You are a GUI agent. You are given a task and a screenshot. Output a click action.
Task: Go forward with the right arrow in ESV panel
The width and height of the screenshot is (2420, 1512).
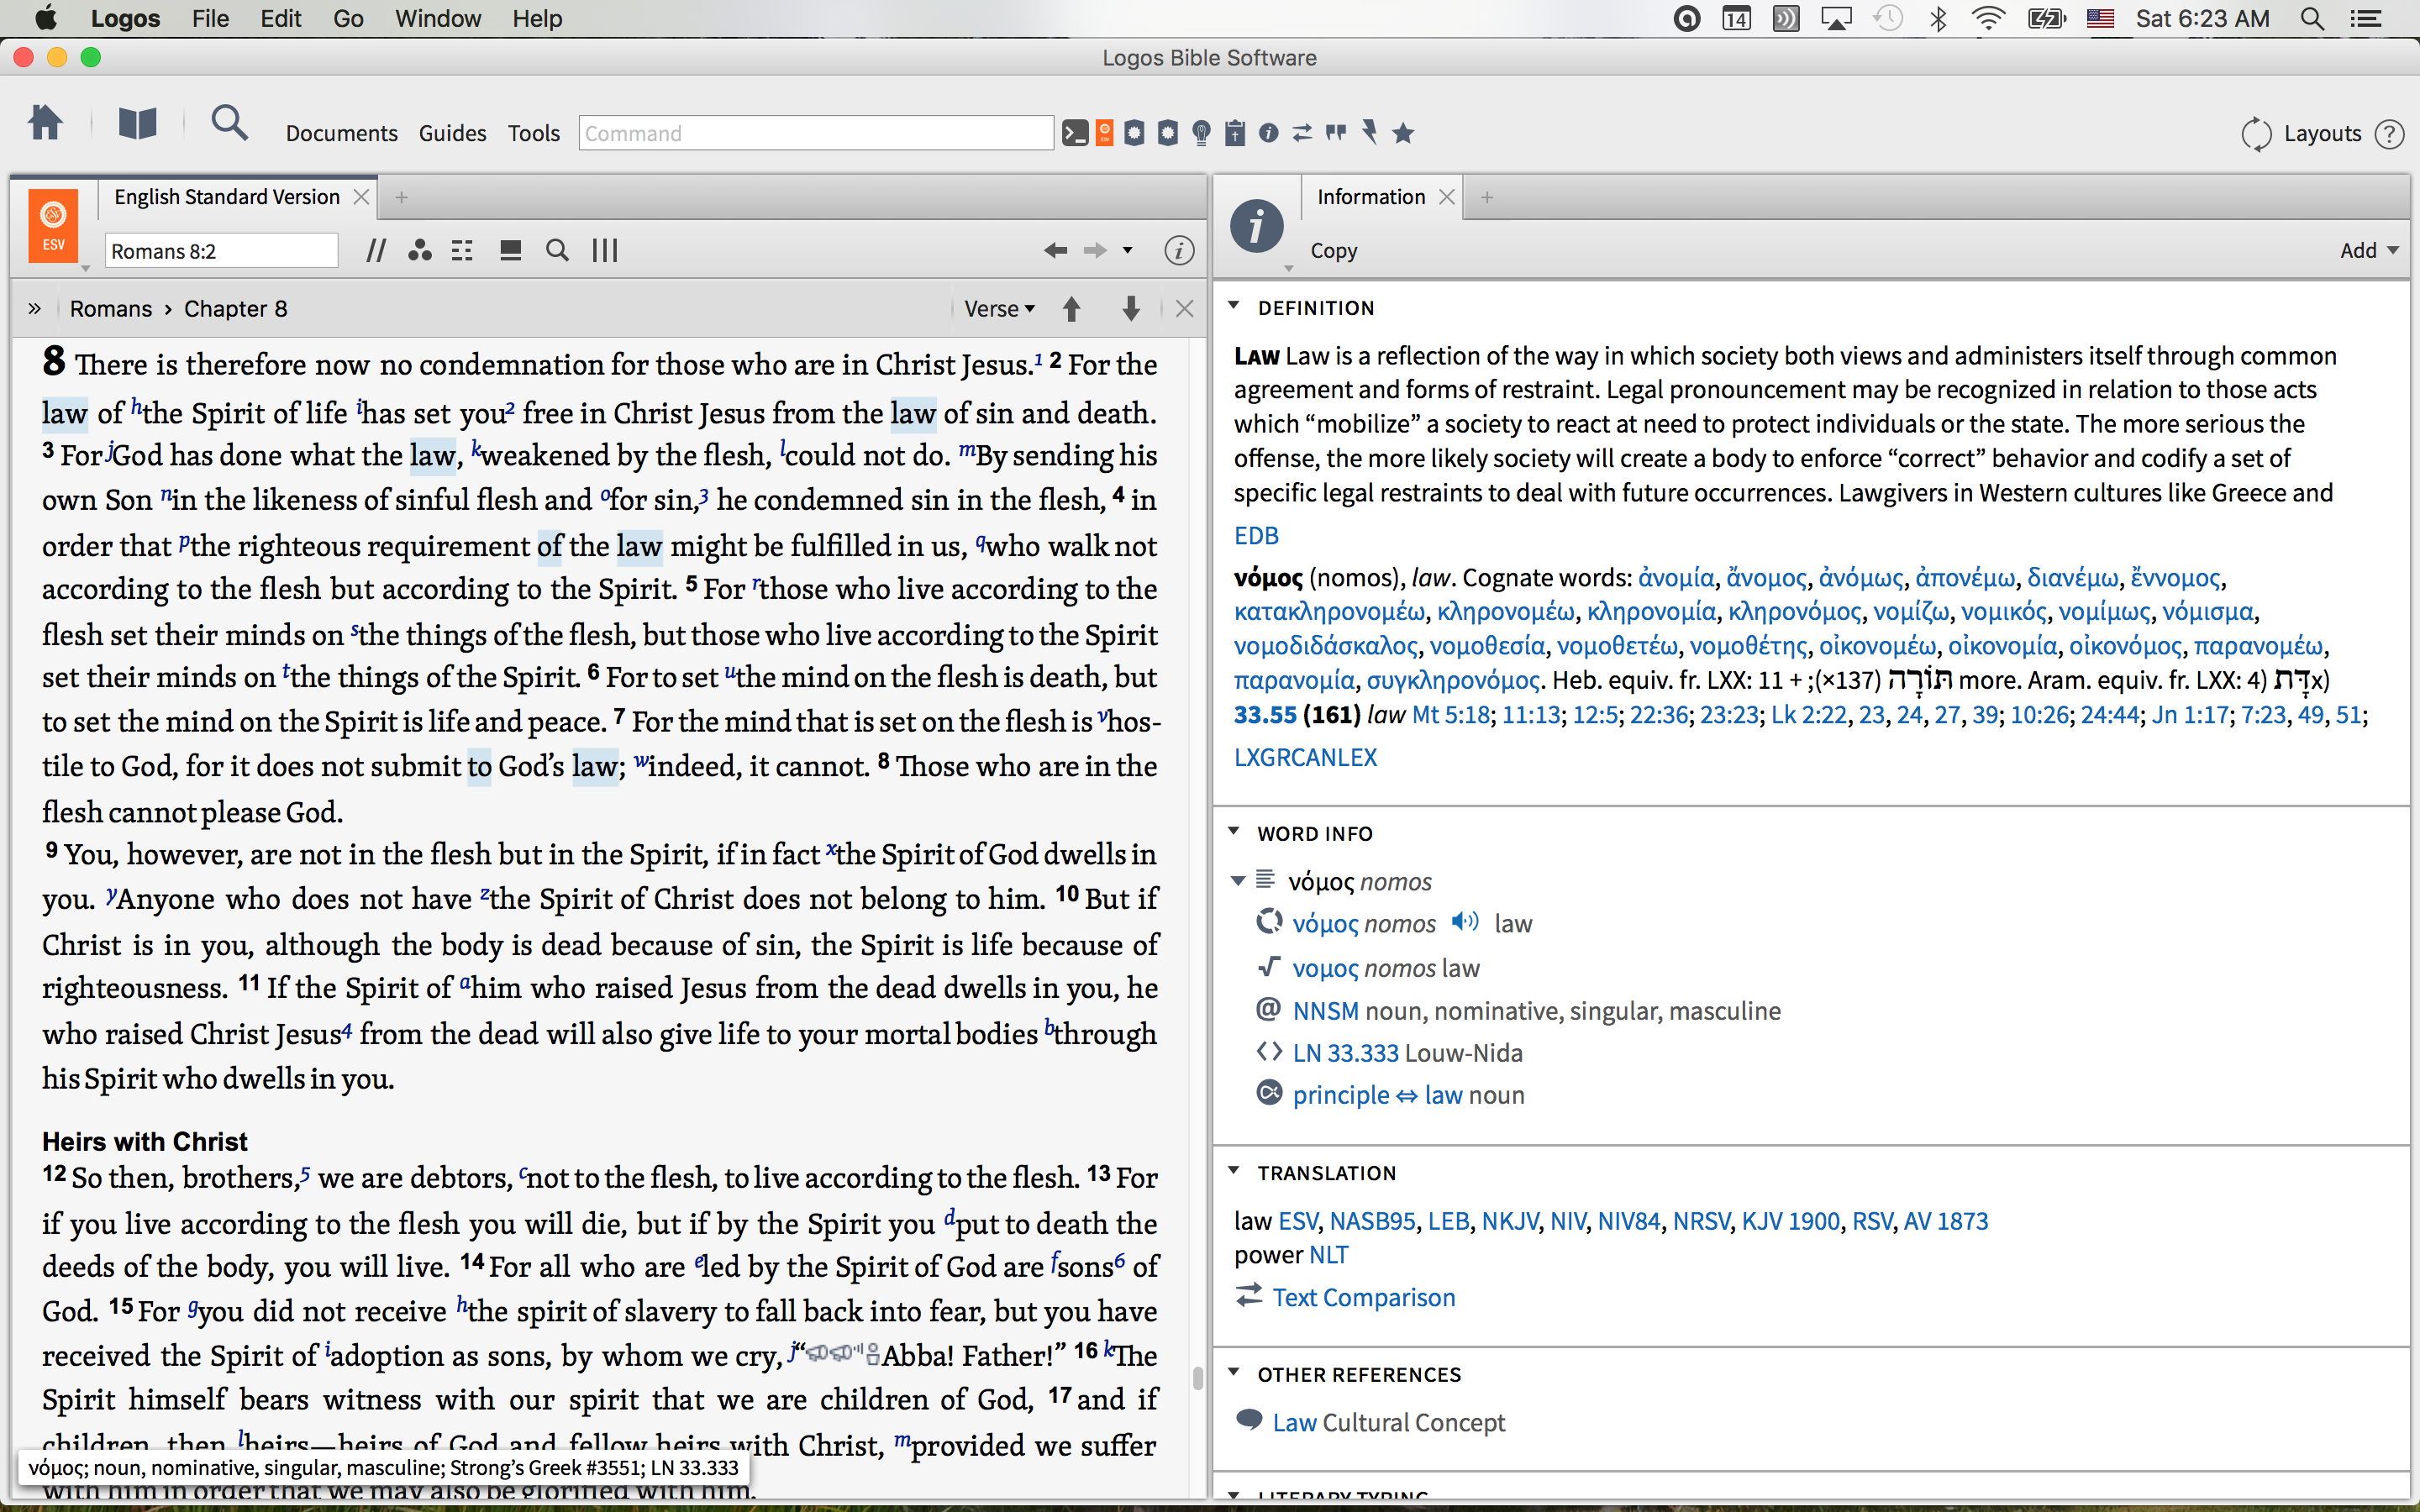pyautogui.click(x=1095, y=250)
